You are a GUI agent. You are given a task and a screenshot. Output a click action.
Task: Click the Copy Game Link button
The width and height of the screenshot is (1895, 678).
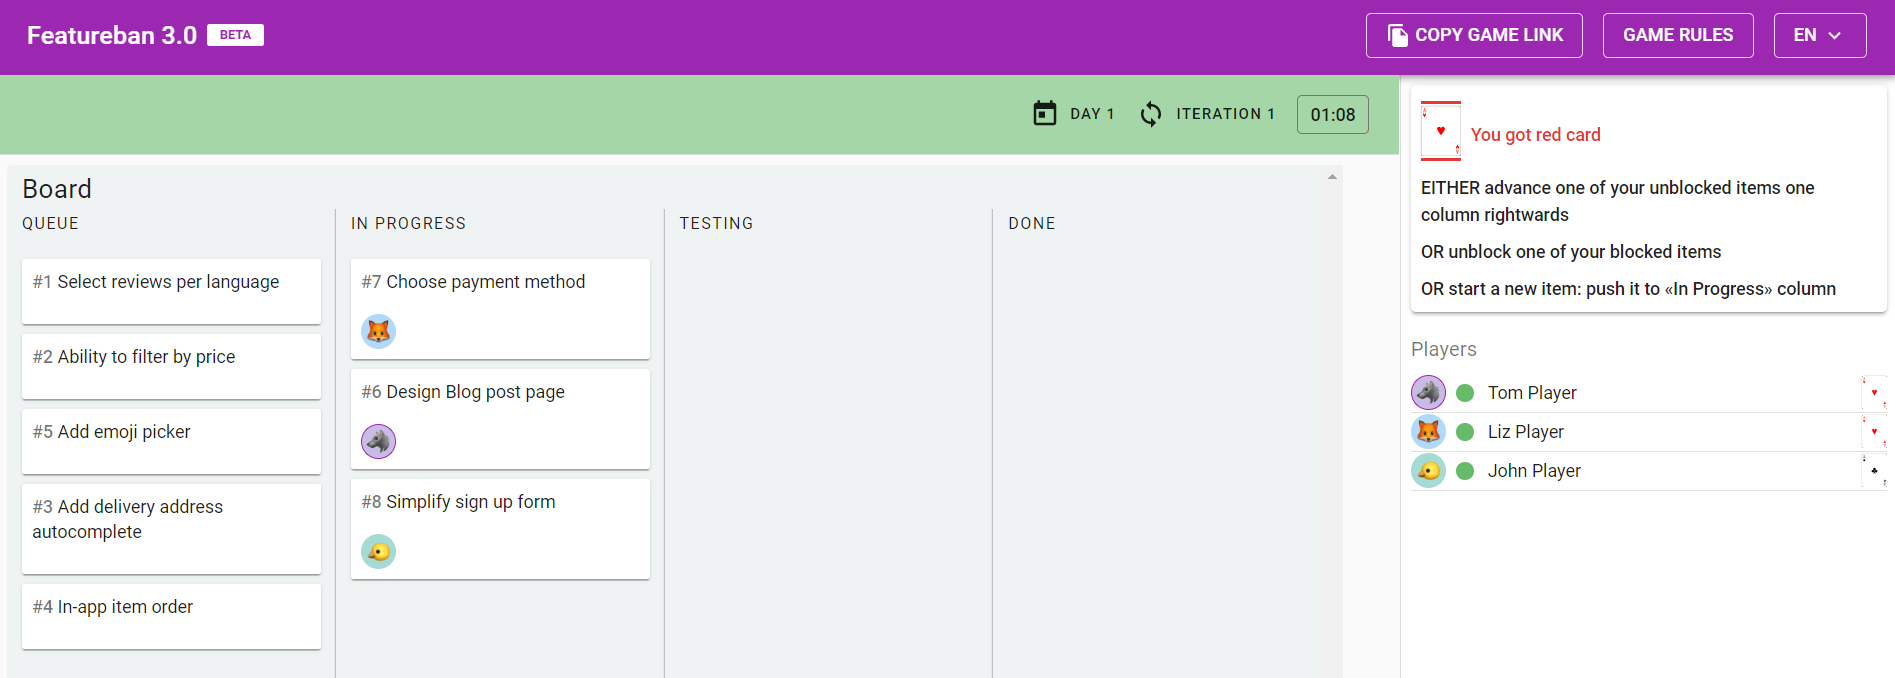click(x=1474, y=35)
